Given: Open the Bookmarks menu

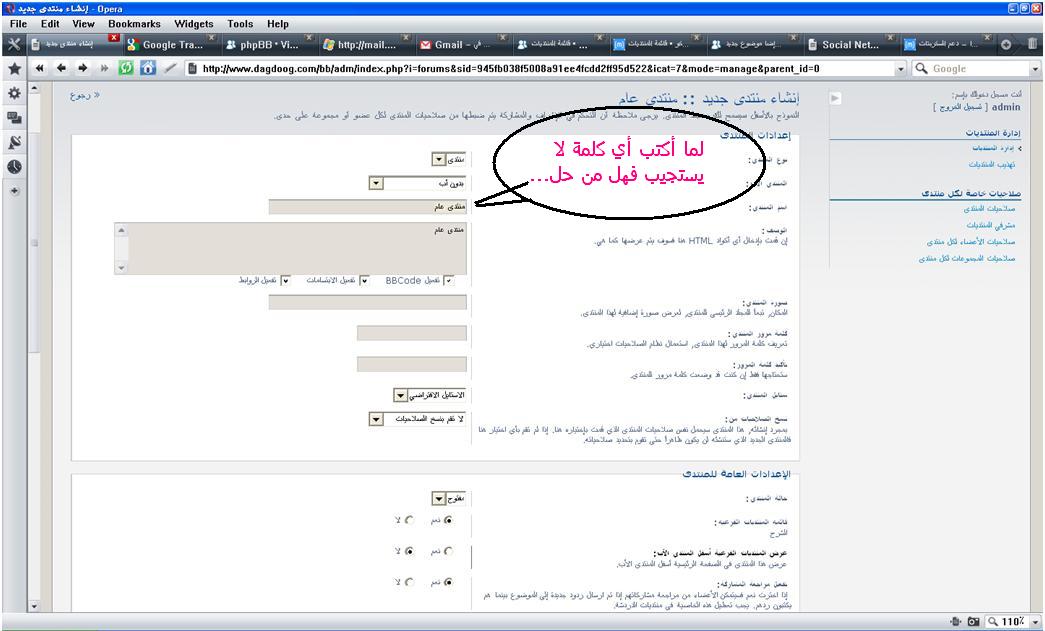Looking at the screenshot, I should tap(134, 24).
